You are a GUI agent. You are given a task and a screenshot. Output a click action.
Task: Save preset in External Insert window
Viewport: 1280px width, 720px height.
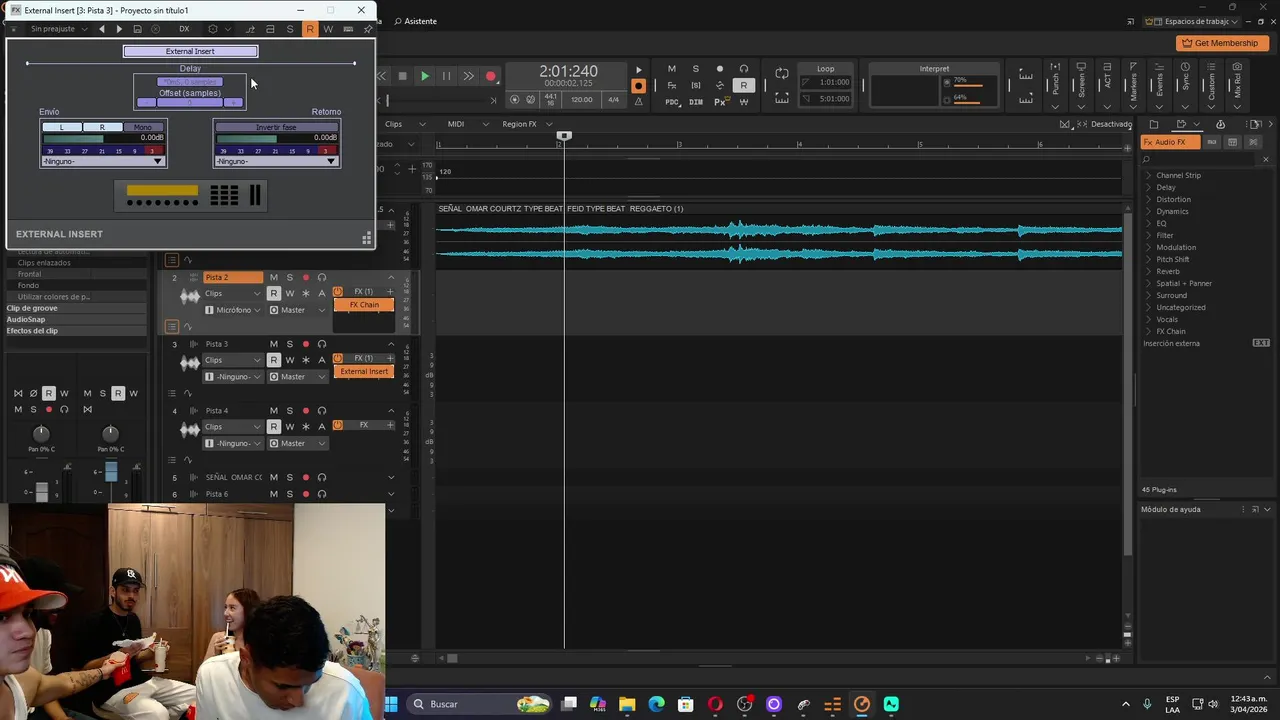pyautogui.click(x=138, y=29)
